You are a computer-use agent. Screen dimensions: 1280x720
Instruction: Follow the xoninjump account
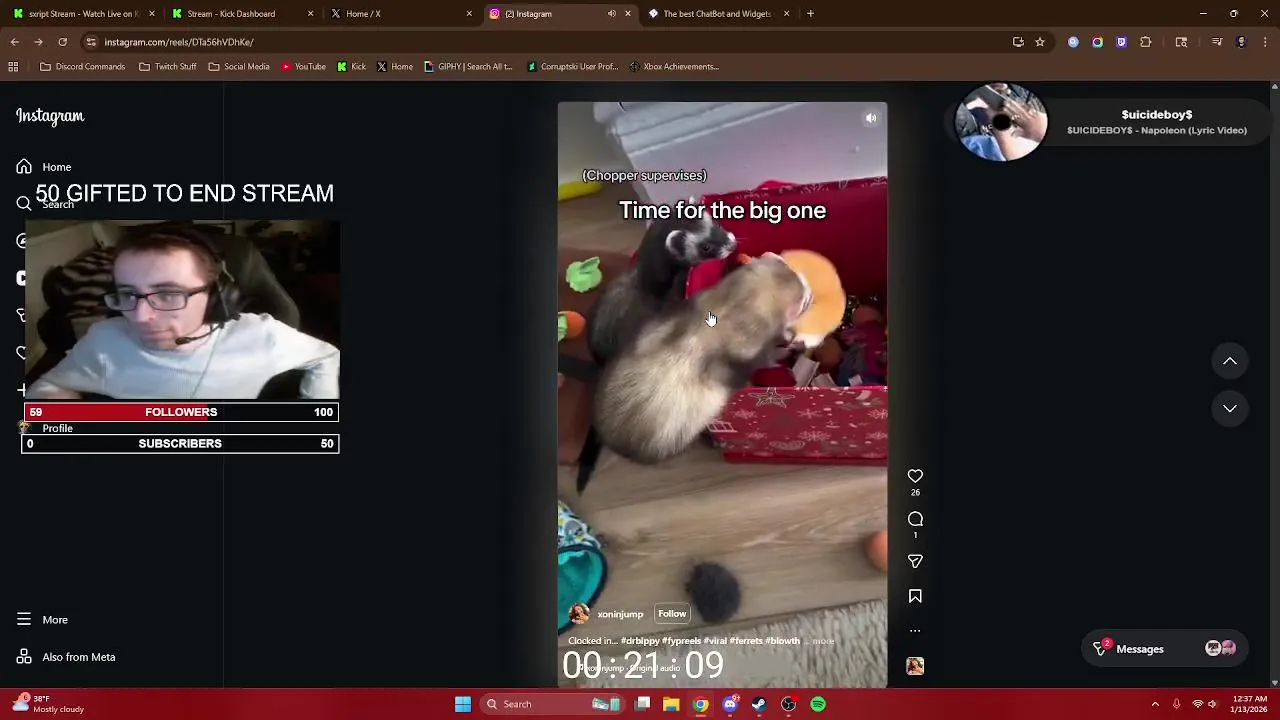672,614
